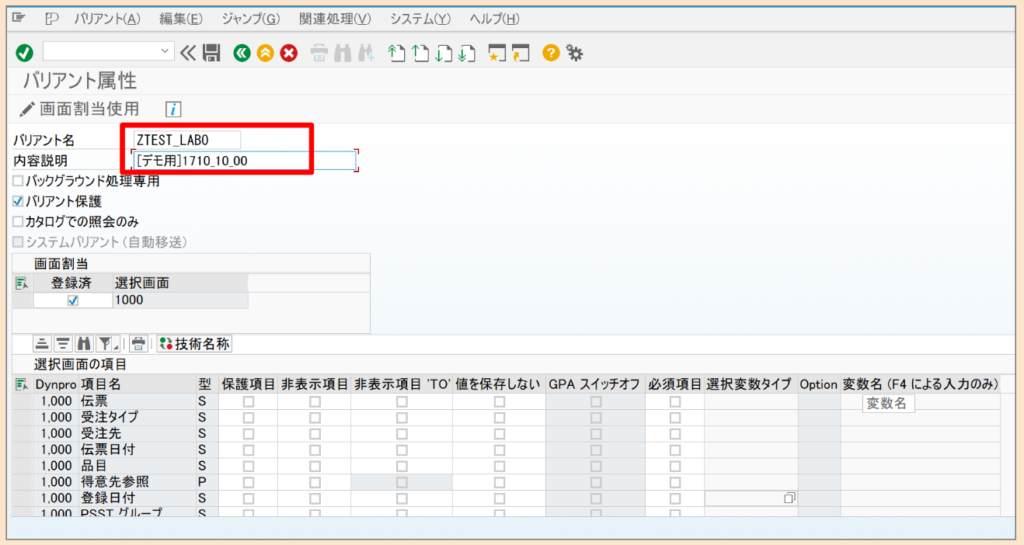
Task: Save the variant with the floppy disk icon
Action: (212, 53)
